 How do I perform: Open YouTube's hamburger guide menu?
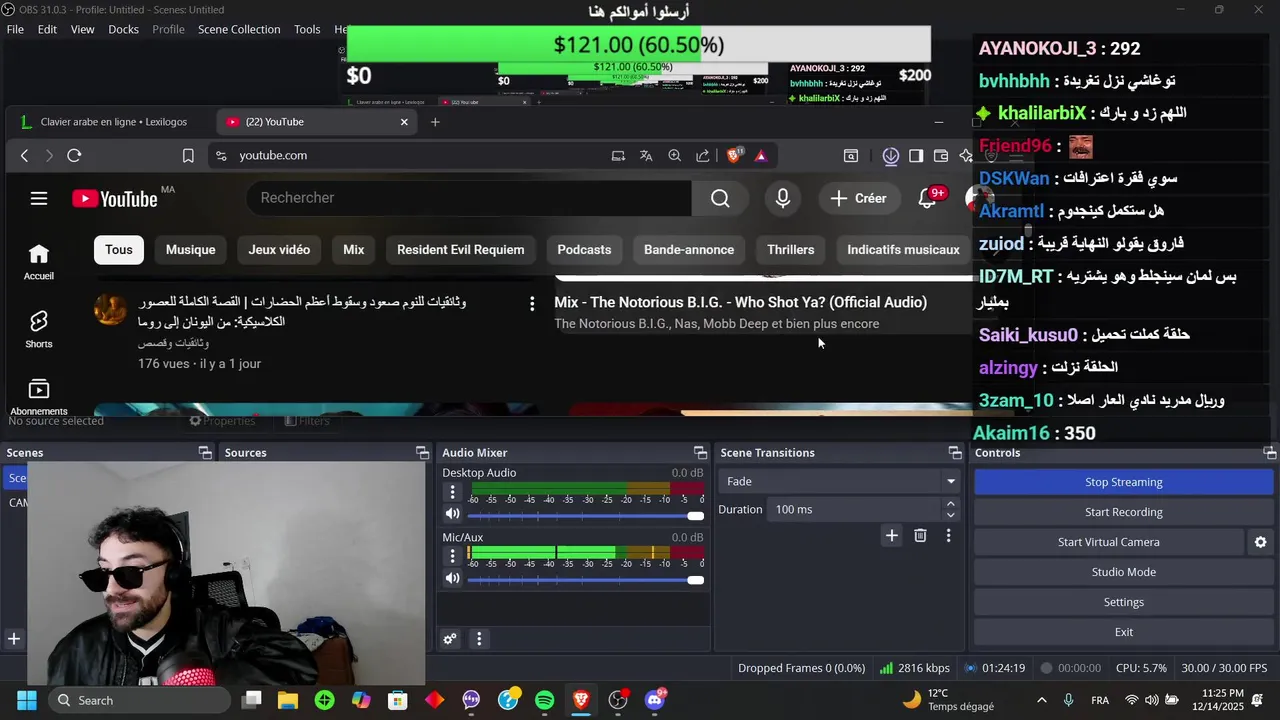39,198
